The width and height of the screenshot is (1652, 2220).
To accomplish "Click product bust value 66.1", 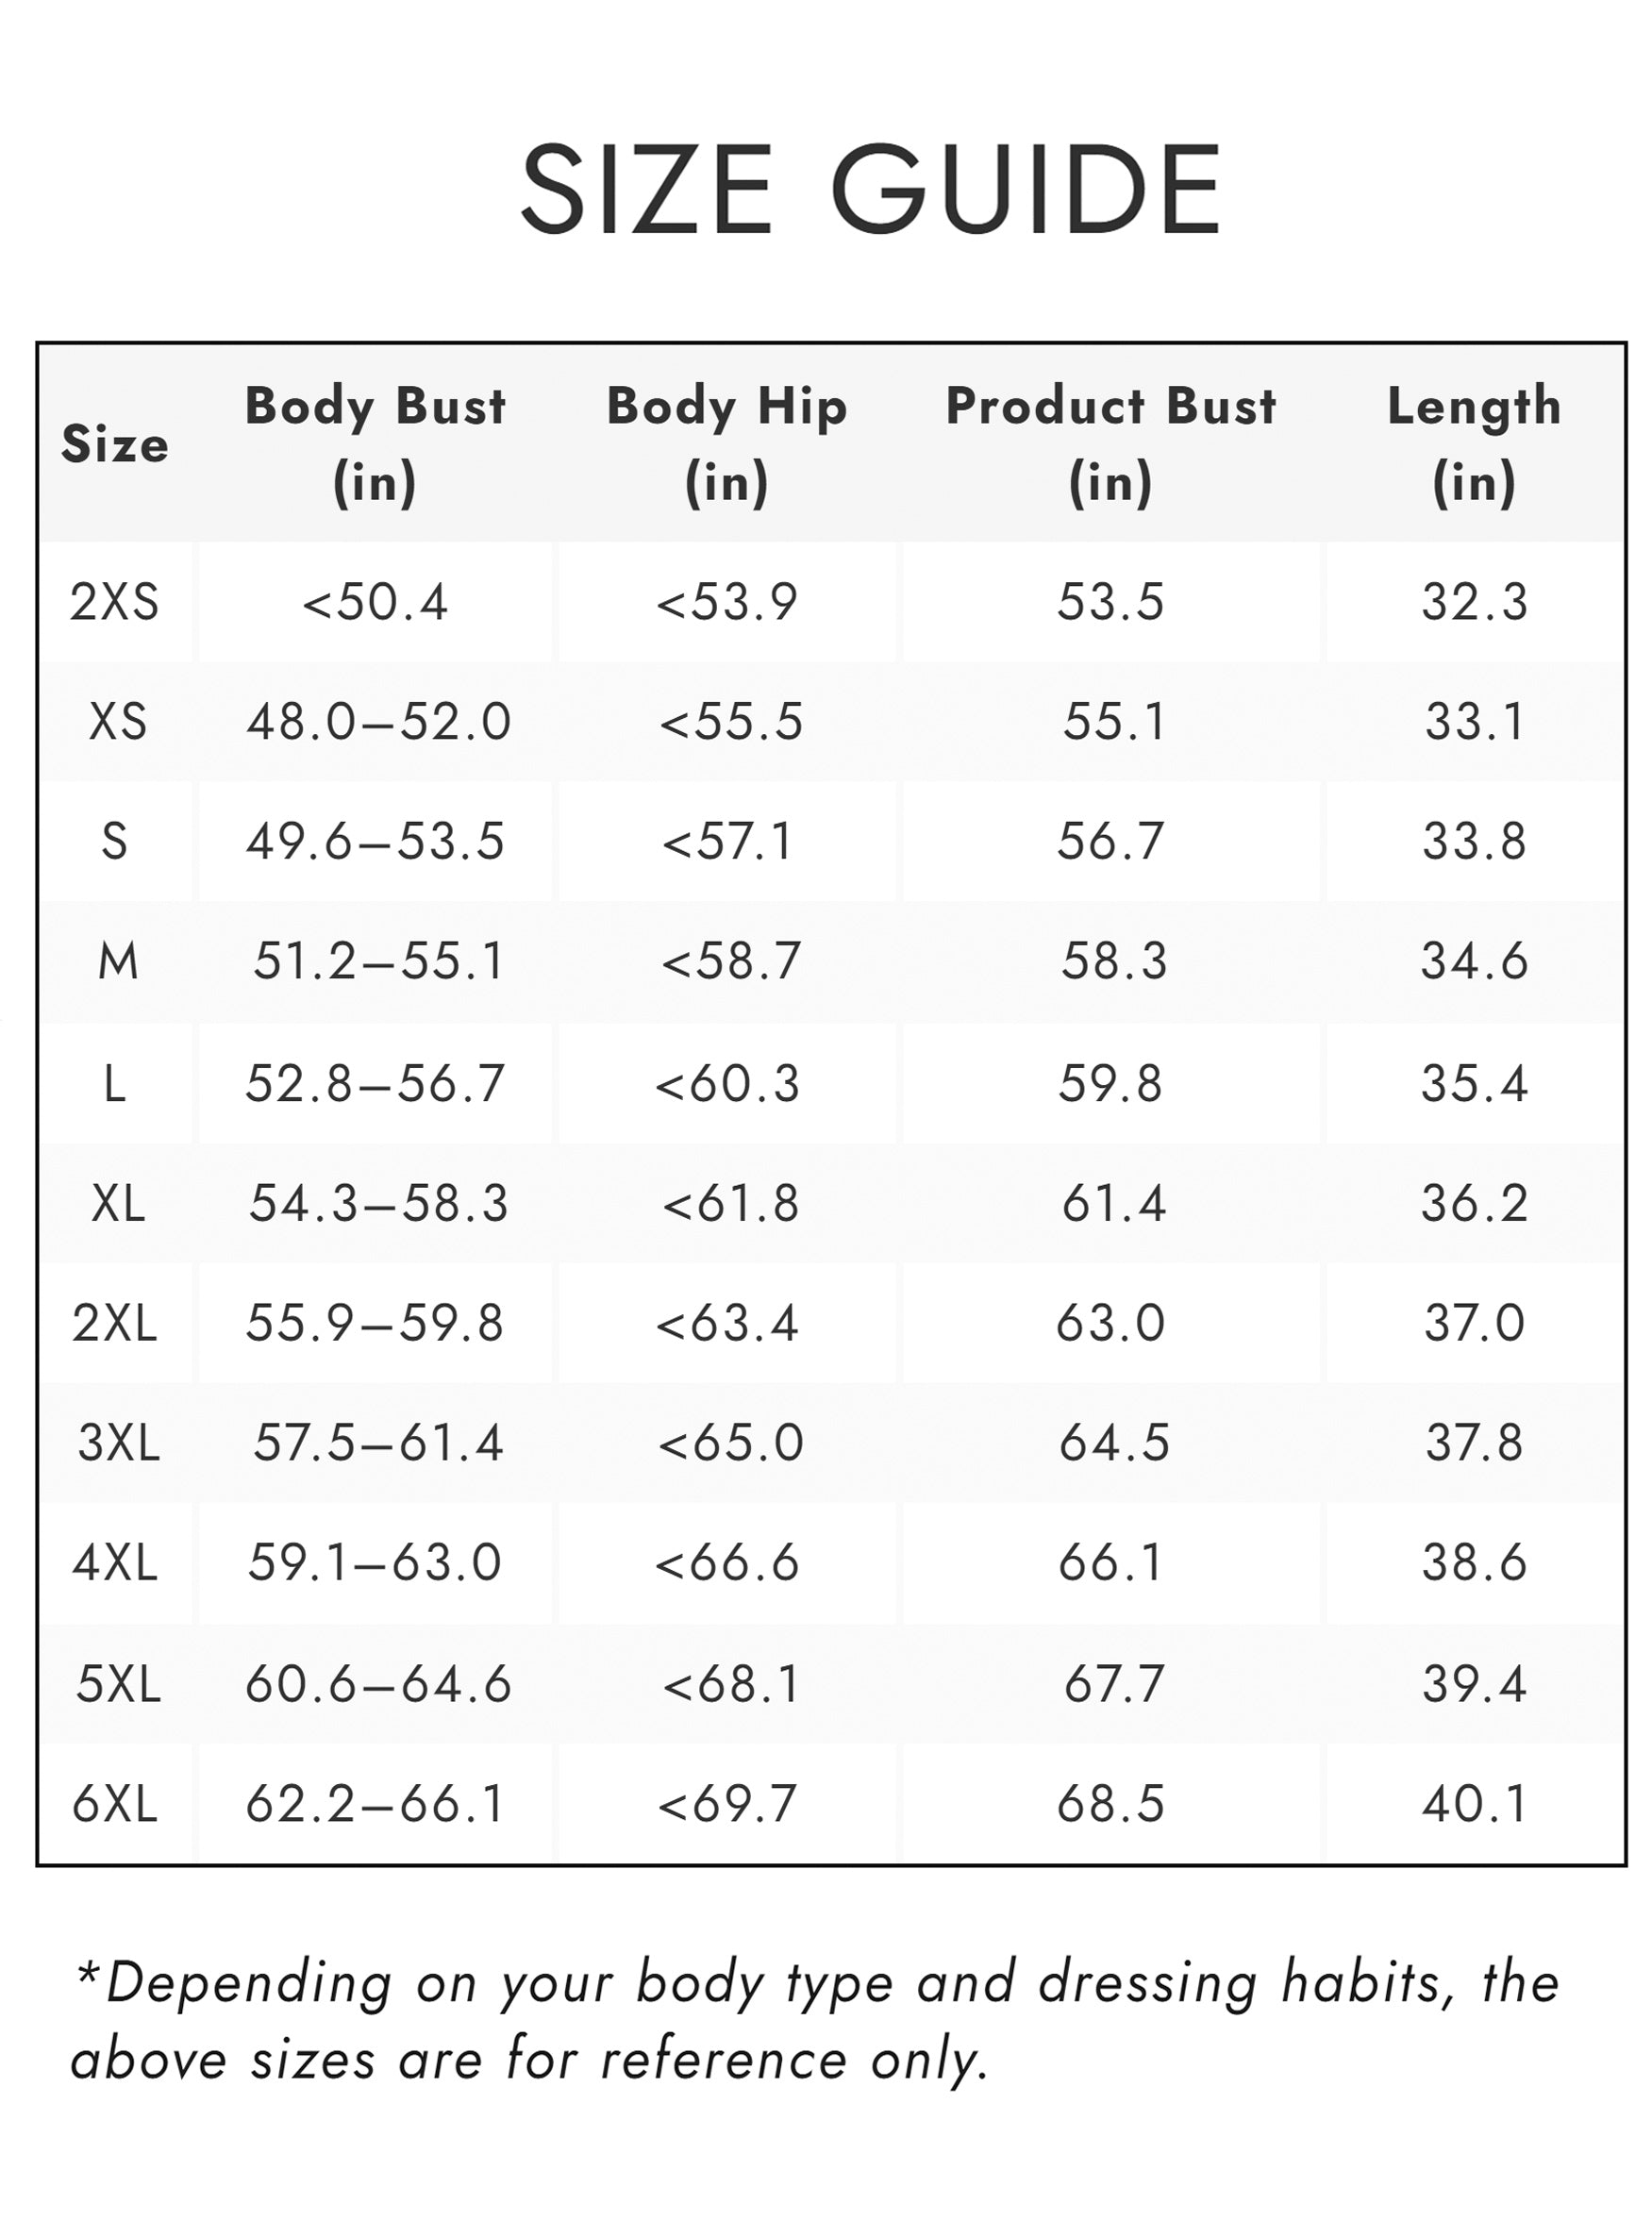I will pos(1111,1563).
